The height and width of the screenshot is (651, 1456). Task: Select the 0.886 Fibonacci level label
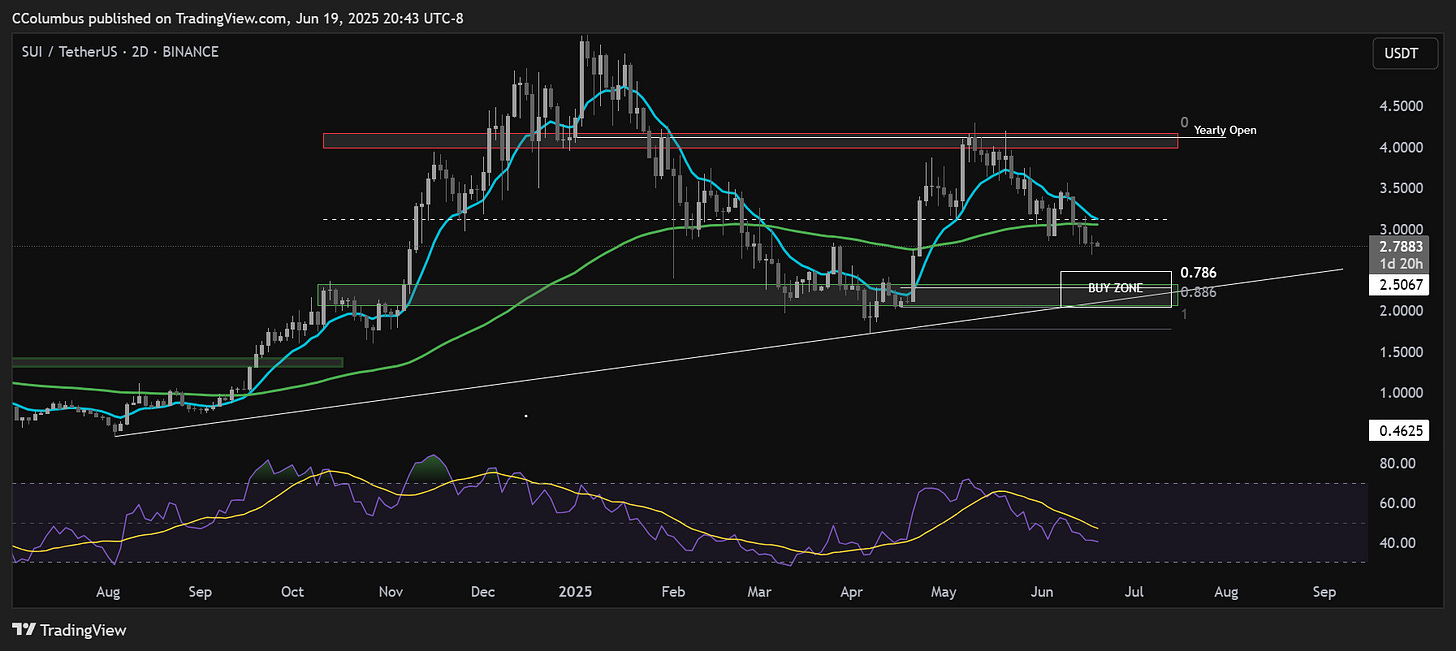coord(1198,292)
